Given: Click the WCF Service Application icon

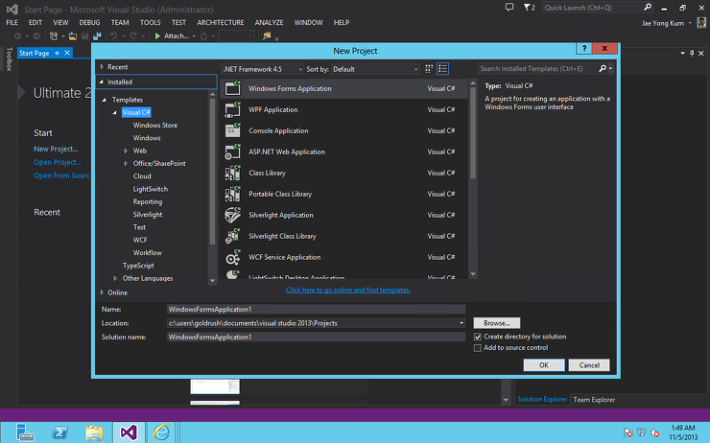Looking at the screenshot, I should click(x=233, y=257).
